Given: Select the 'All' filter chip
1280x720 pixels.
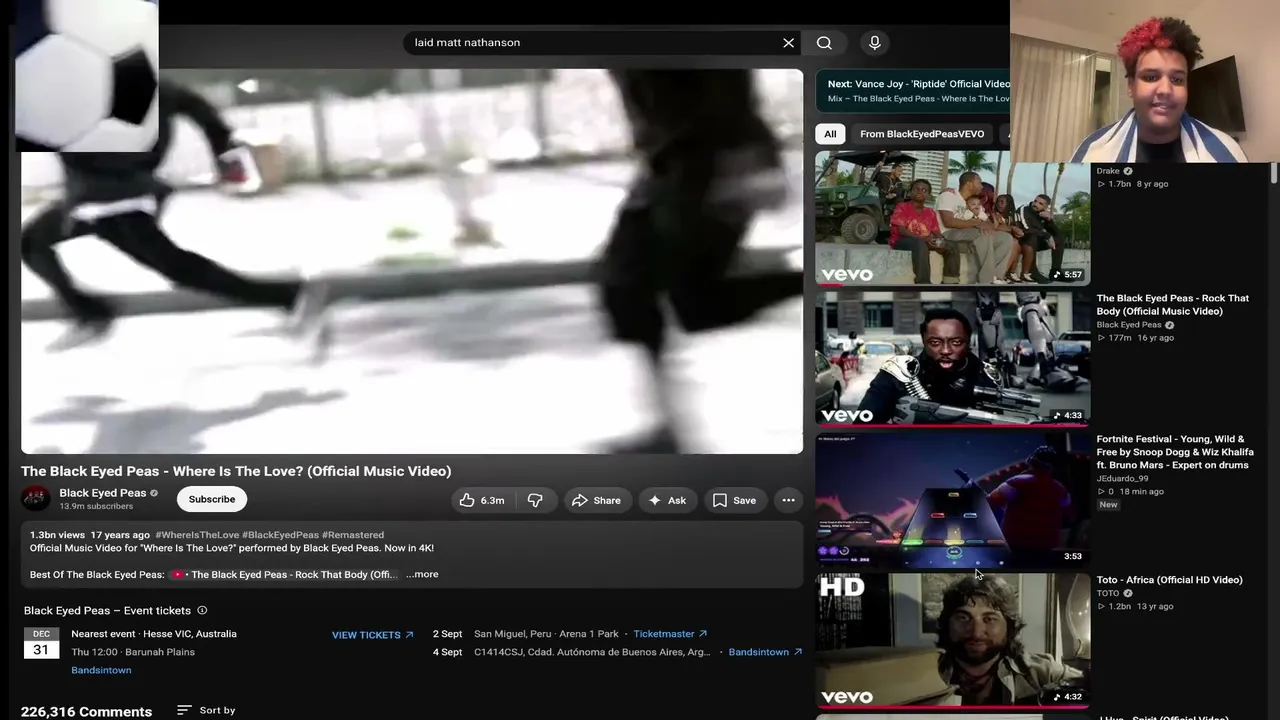Looking at the screenshot, I should click(830, 134).
